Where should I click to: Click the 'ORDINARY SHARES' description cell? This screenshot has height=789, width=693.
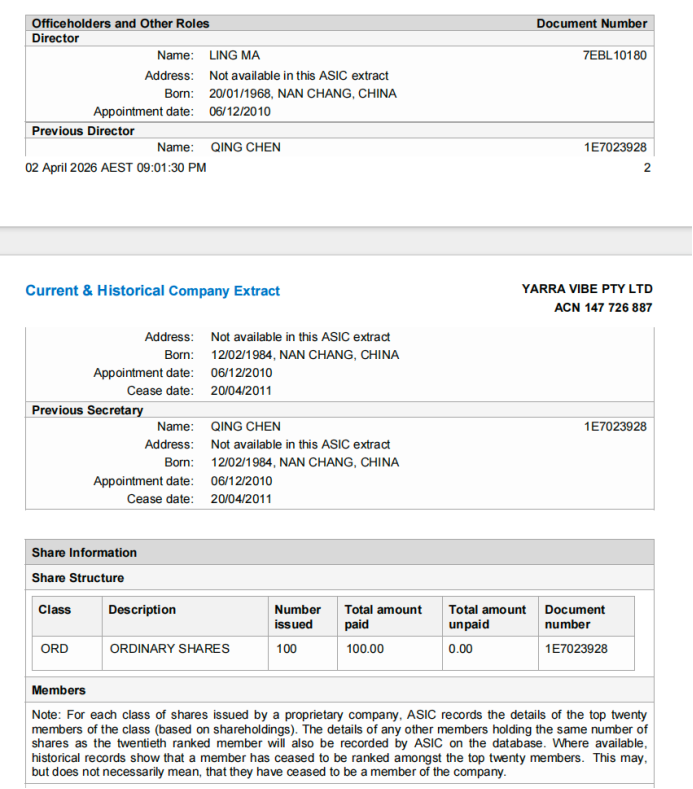(x=169, y=649)
